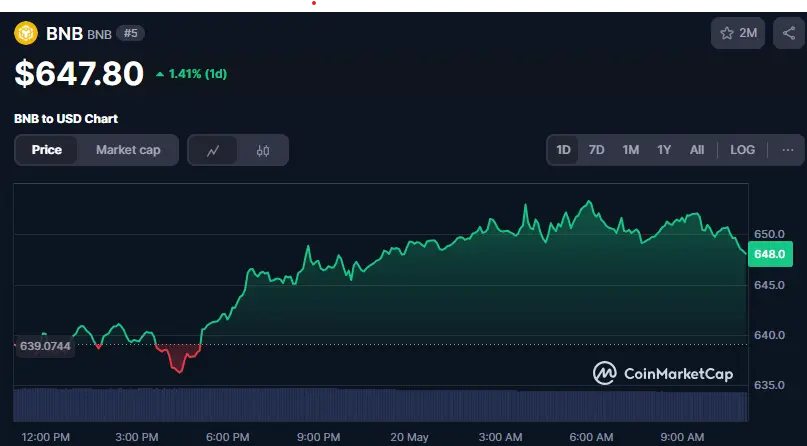
Task: Click the 645.0 axis label
Action: (x=769, y=285)
